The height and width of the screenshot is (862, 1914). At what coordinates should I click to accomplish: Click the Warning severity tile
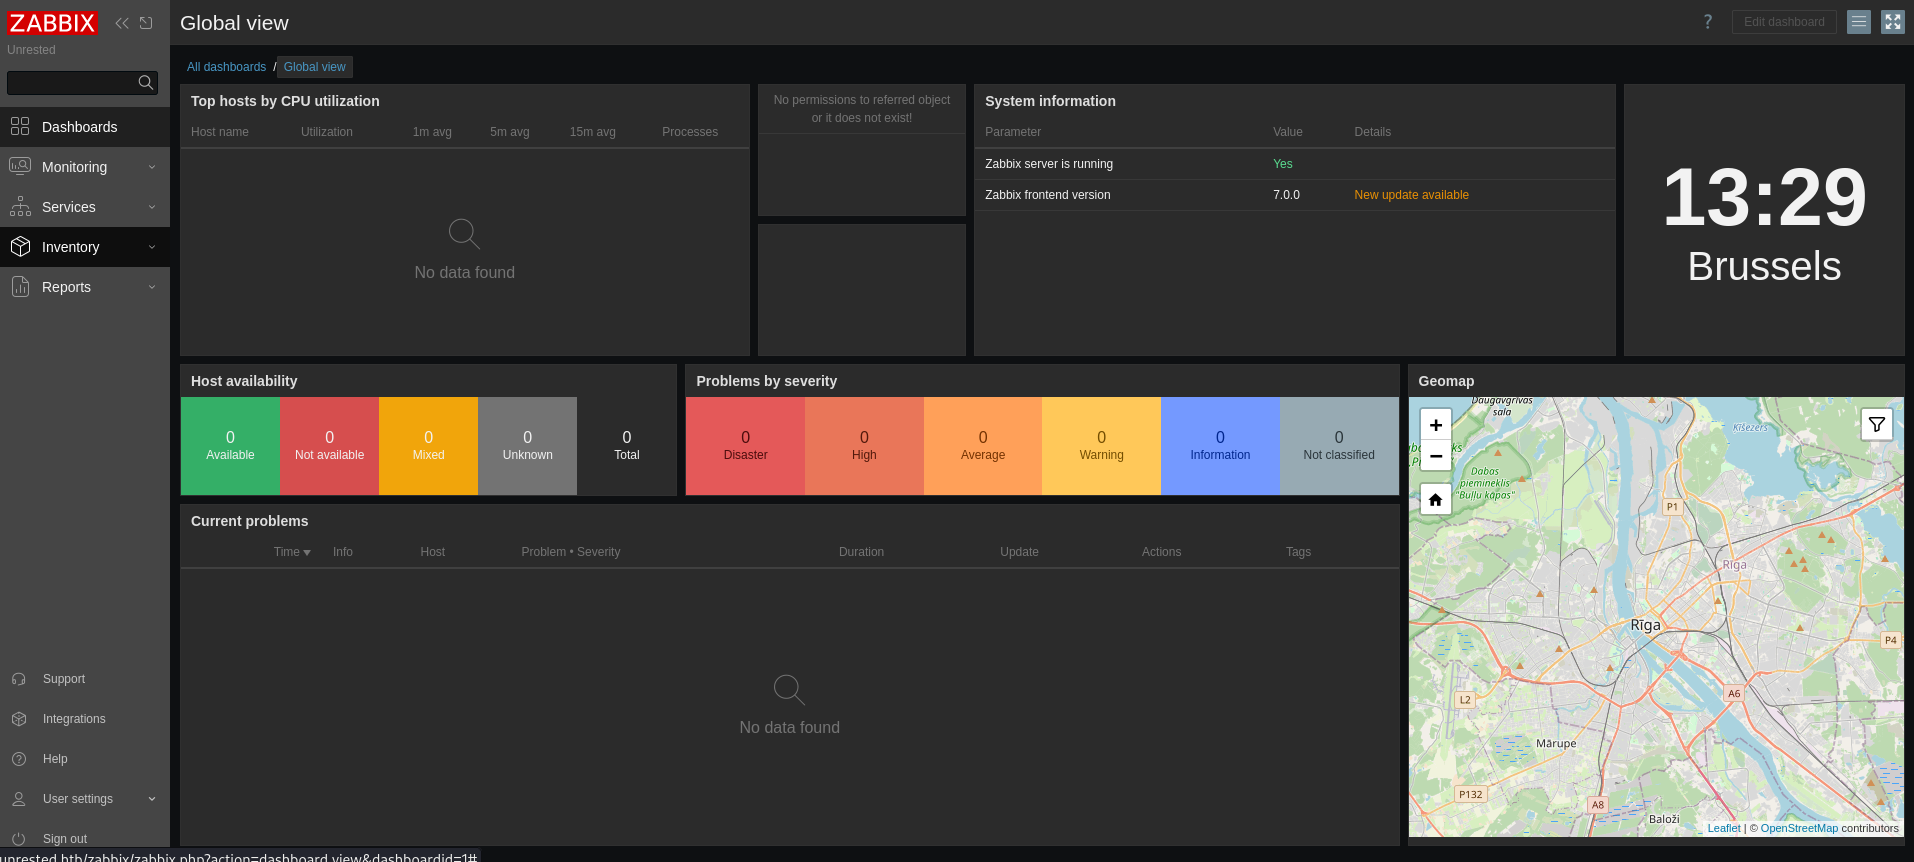pyautogui.click(x=1101, y=446)
